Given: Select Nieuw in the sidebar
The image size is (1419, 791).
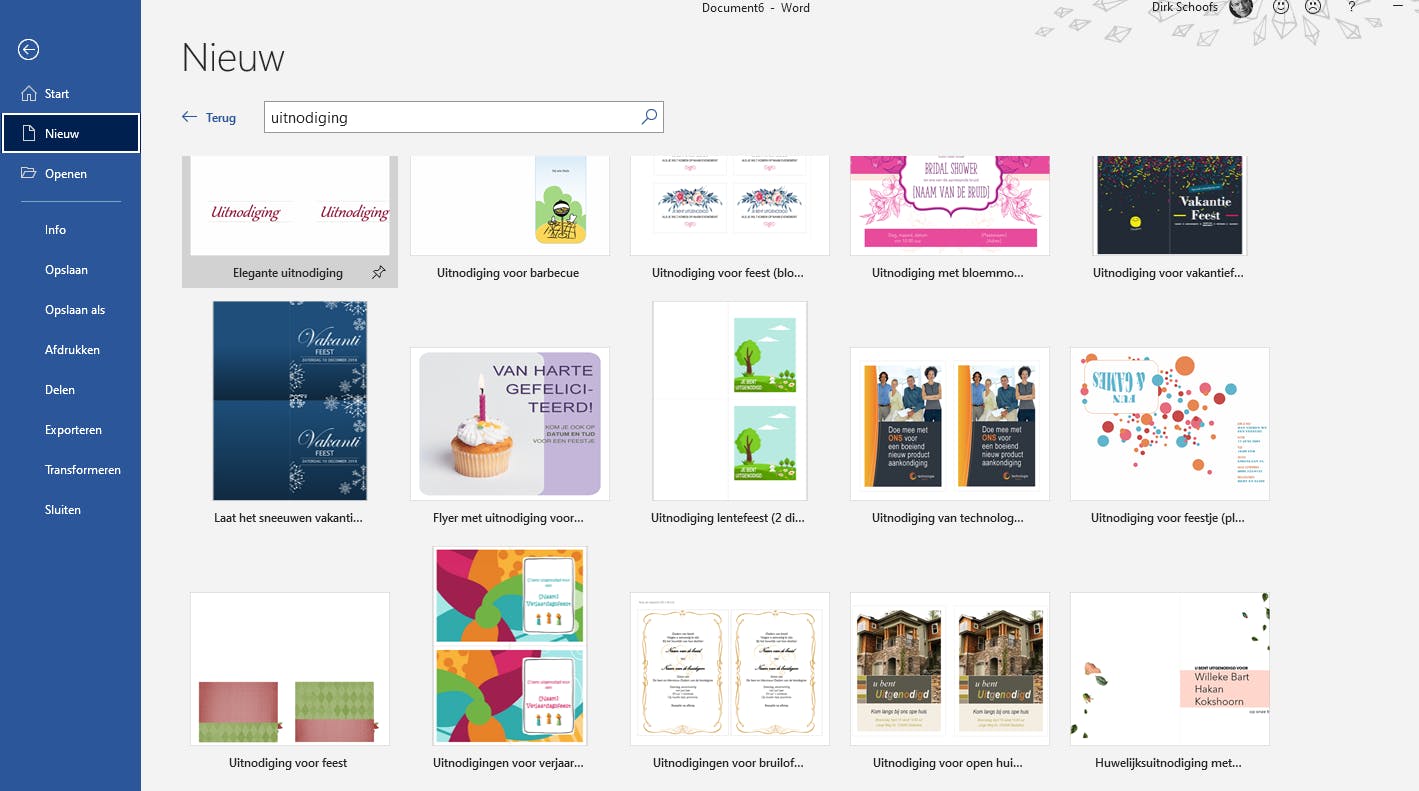Looking at the screenshot, I should [x=70, y=134].
